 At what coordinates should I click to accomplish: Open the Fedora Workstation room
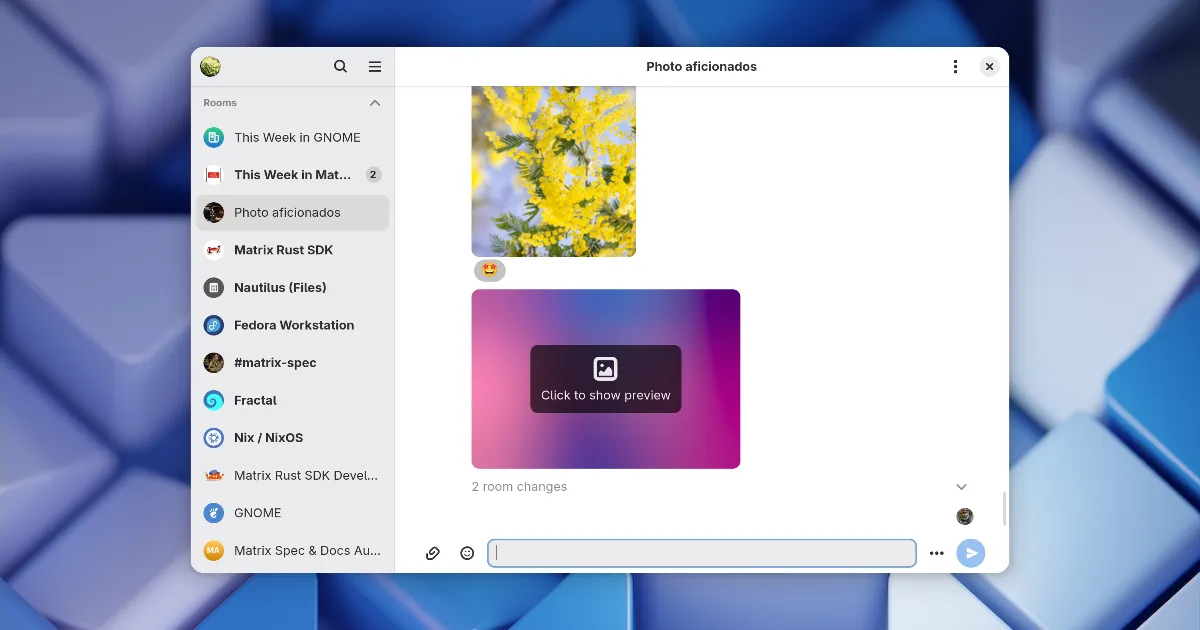(293, 325)
